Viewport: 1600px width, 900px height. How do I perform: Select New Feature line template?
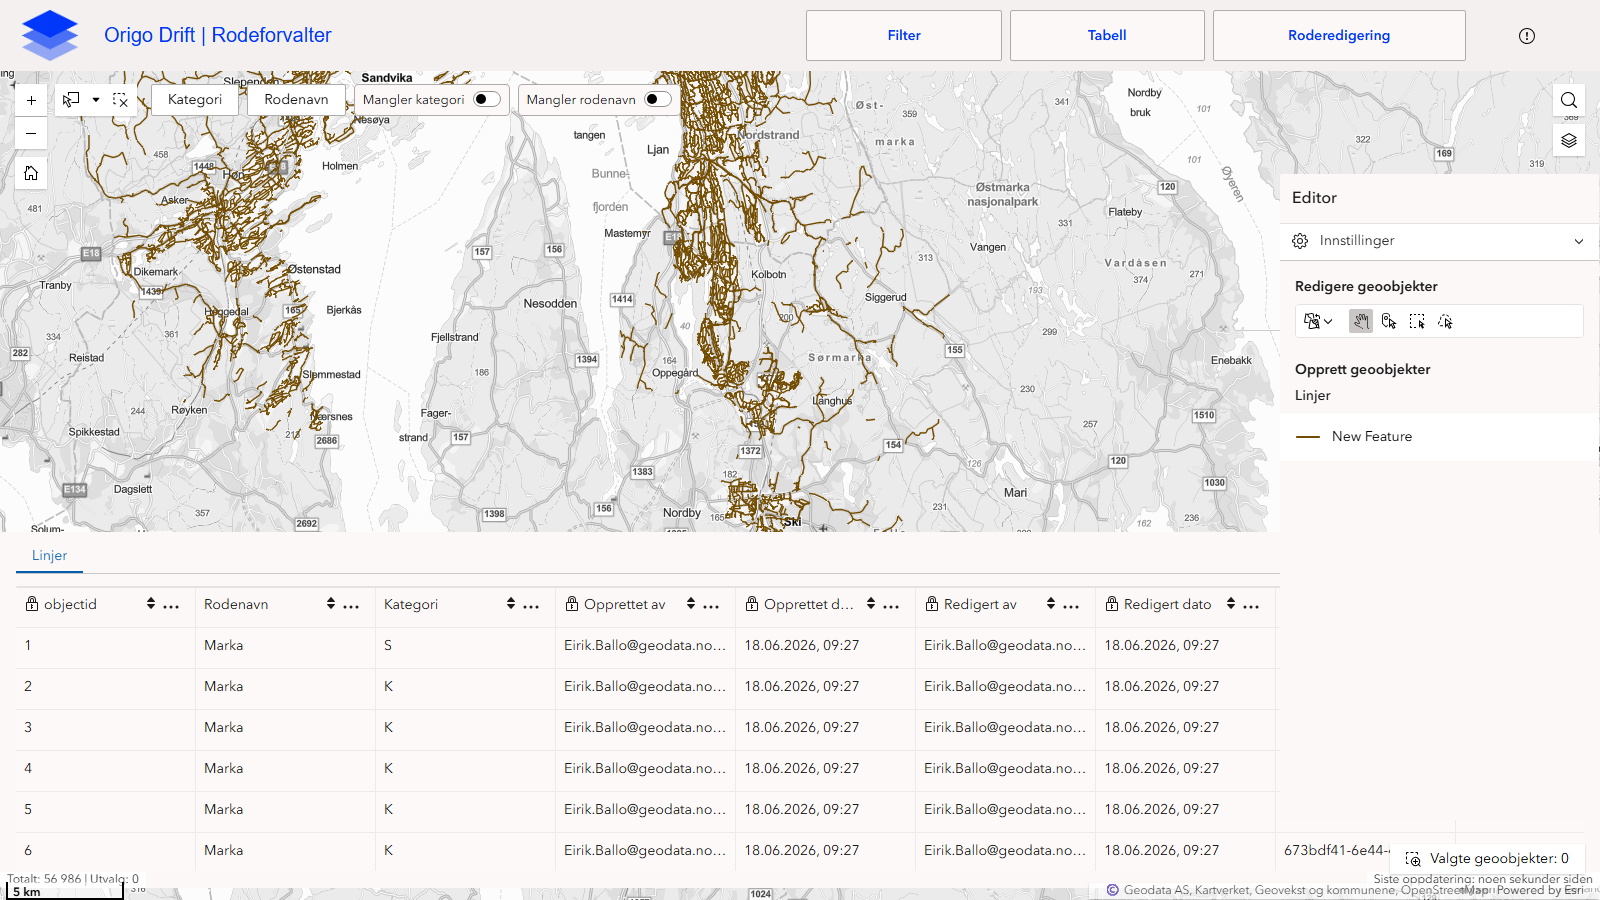pyautogui.click(x=1440, y=437)
